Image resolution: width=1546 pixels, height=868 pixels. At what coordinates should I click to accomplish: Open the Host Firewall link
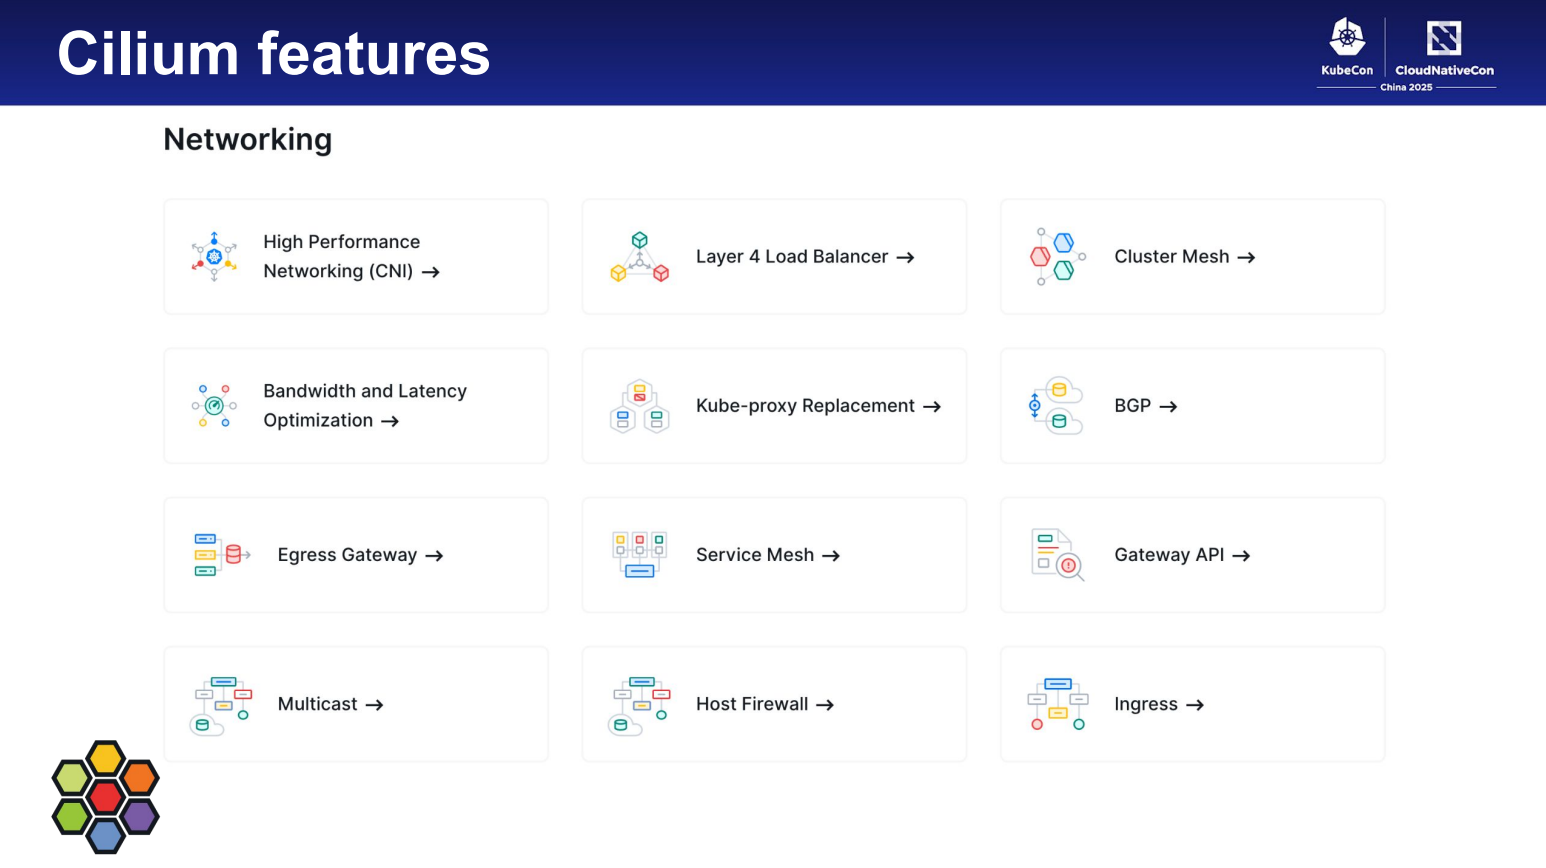765,704
